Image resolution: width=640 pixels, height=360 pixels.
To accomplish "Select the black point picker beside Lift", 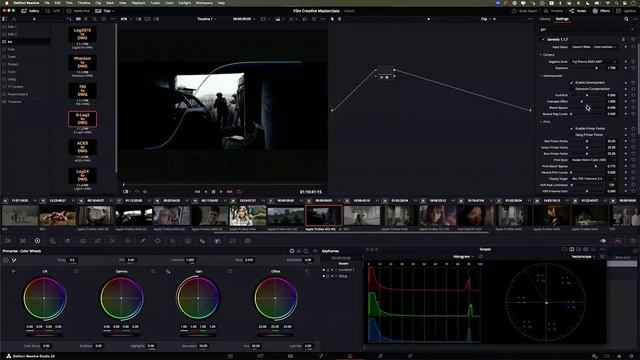I will coord(13,271).
